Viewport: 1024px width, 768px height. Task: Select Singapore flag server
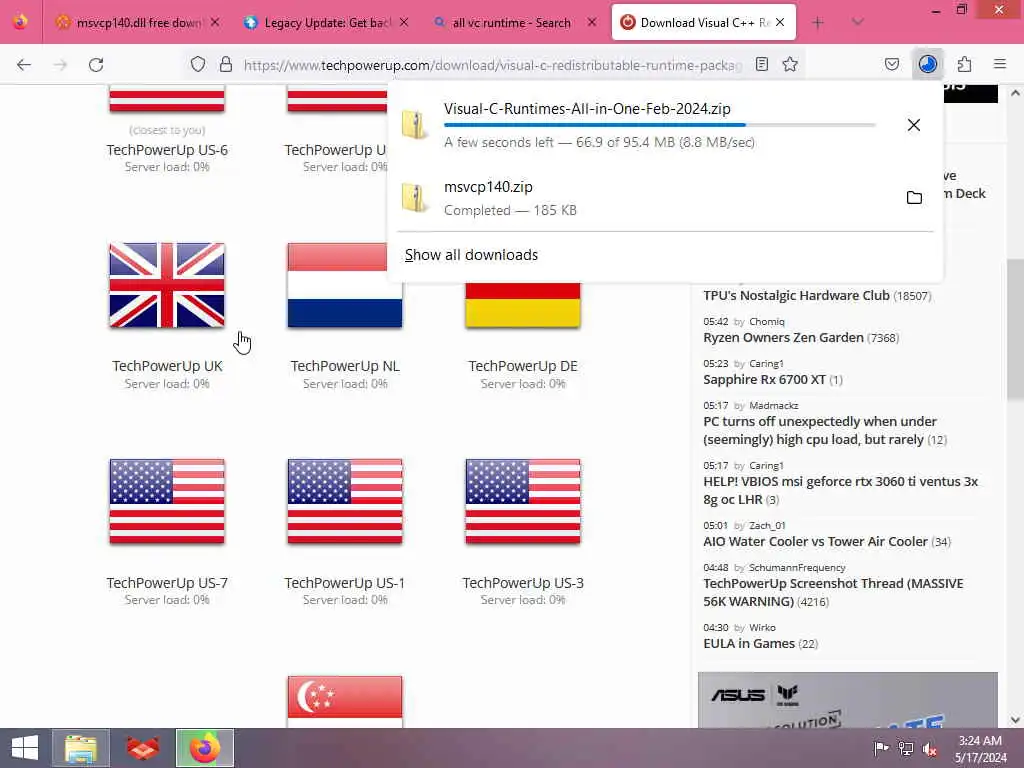(x=345, y=702)
